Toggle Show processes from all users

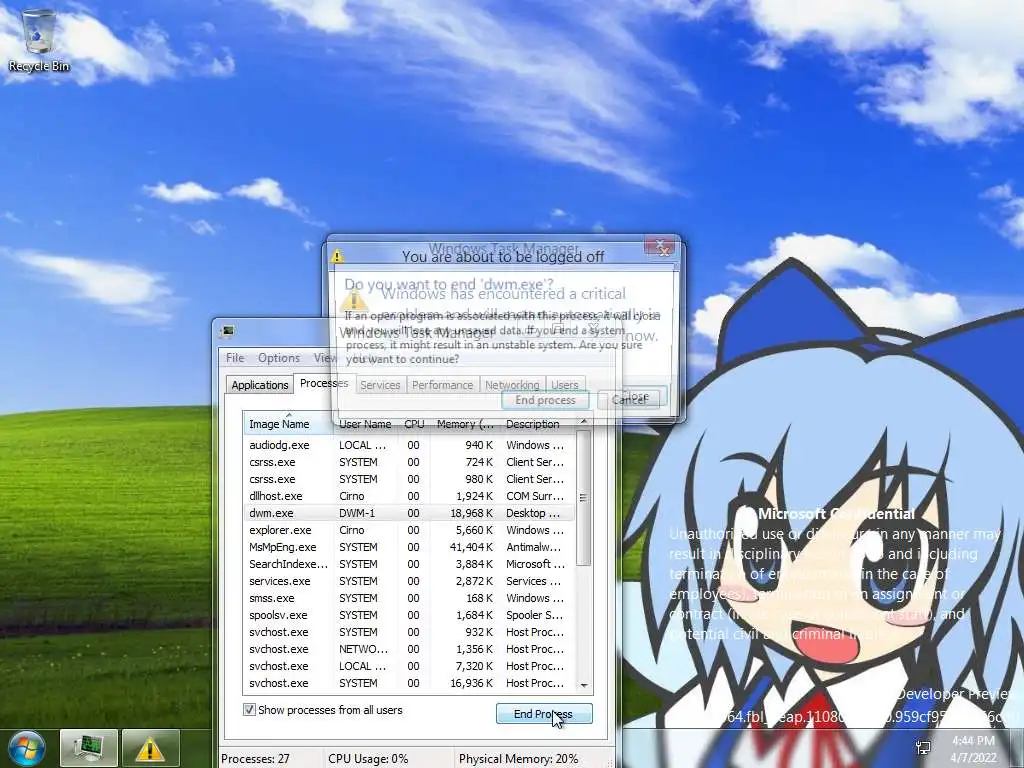249,710
